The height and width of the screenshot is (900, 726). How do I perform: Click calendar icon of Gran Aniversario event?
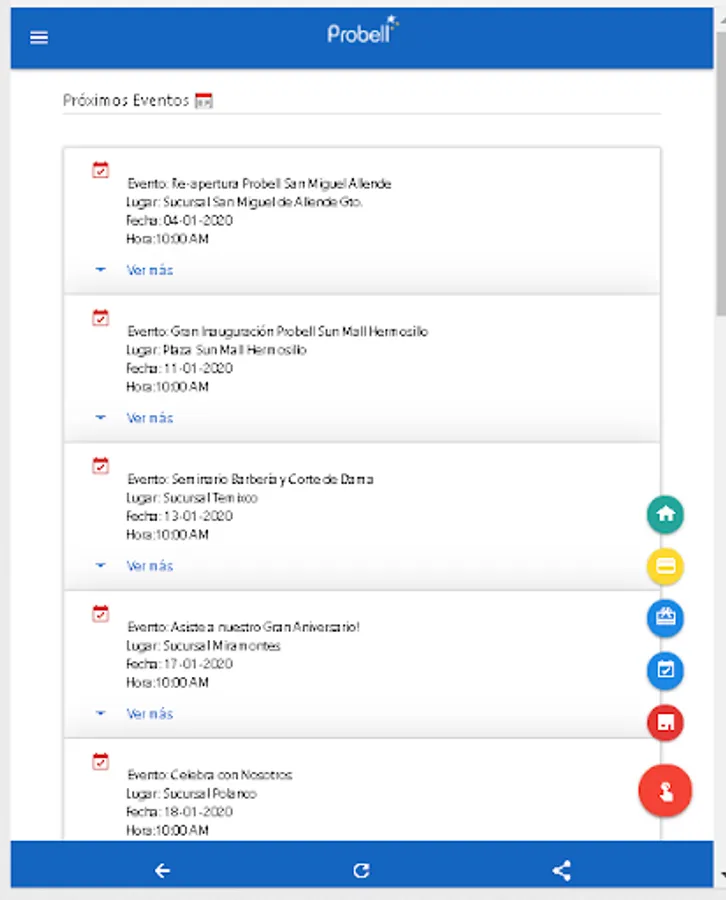[x=100, y=613]
